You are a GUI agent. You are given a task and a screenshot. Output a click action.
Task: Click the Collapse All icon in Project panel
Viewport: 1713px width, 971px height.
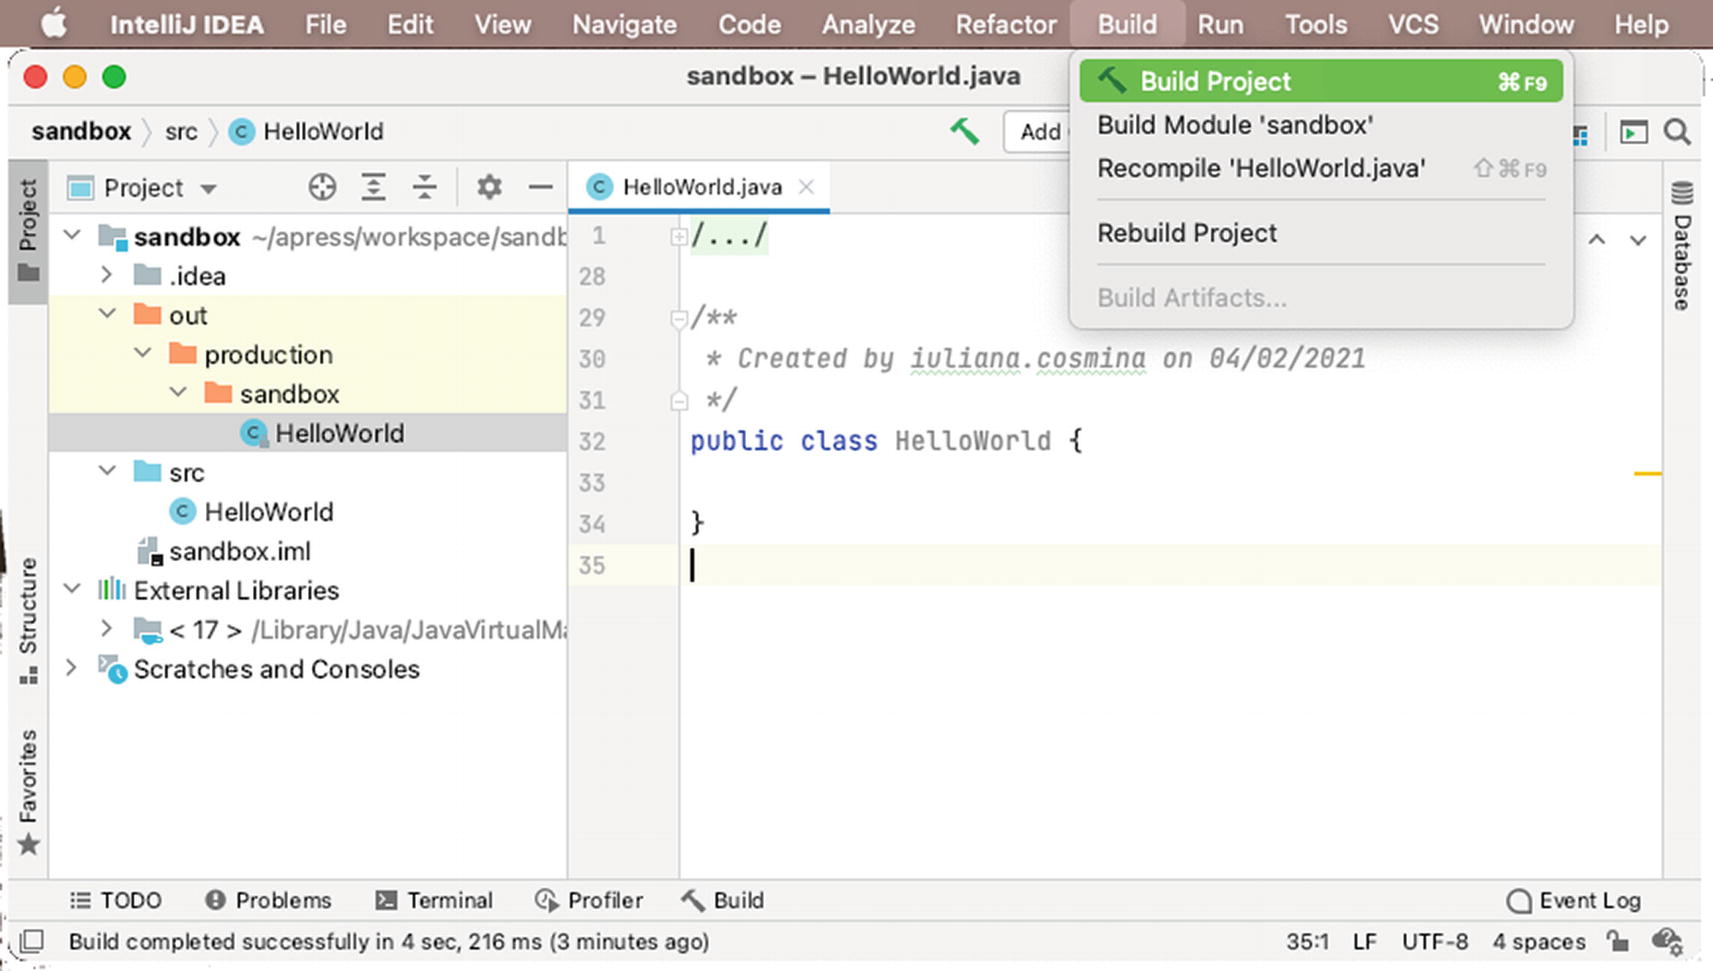(425, 187)
